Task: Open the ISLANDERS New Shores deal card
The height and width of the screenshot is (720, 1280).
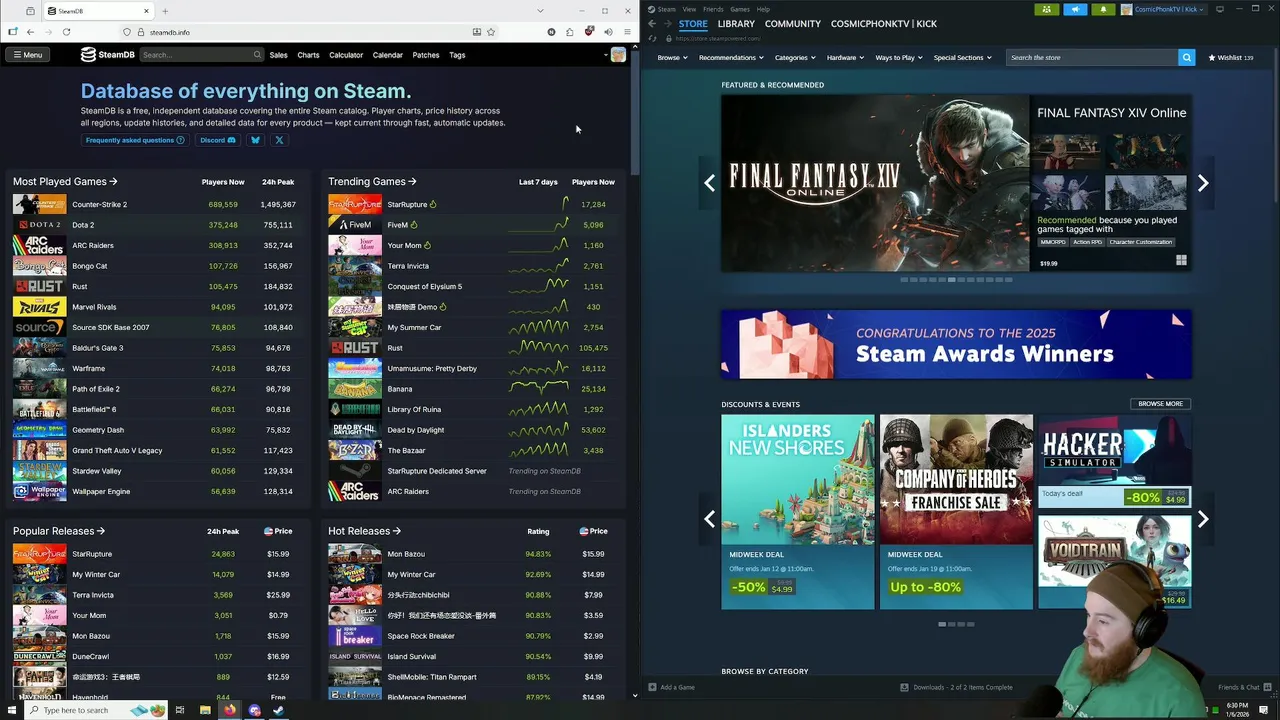Action: pyautogui.click(x=797, y=511)
